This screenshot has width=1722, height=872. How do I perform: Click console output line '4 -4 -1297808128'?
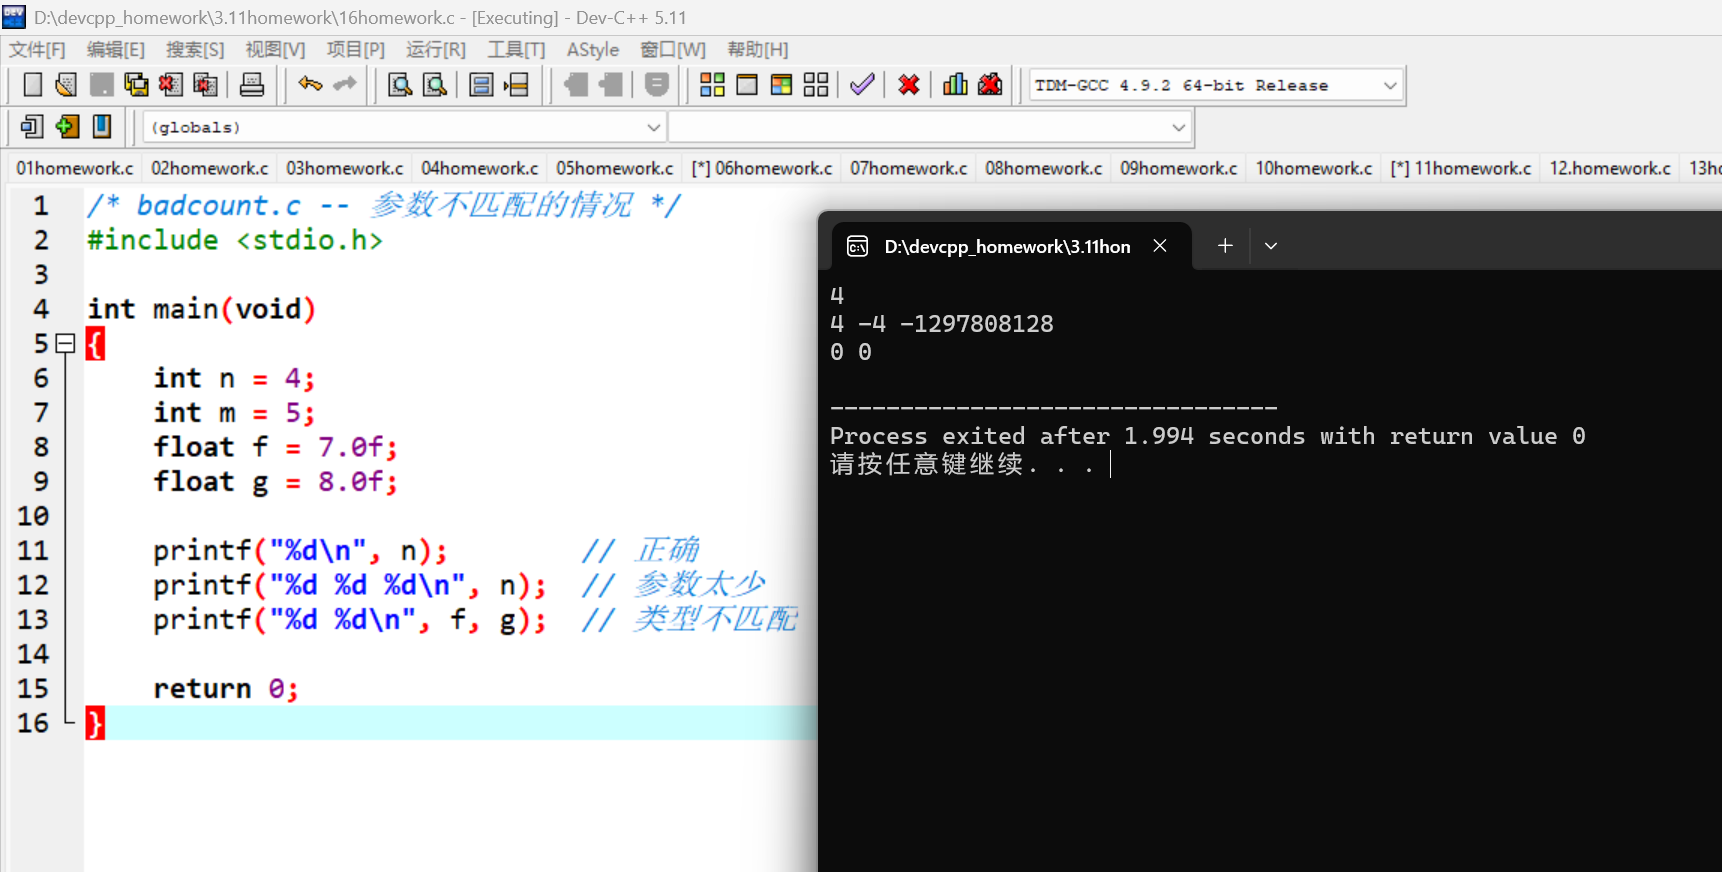[942, 324]
